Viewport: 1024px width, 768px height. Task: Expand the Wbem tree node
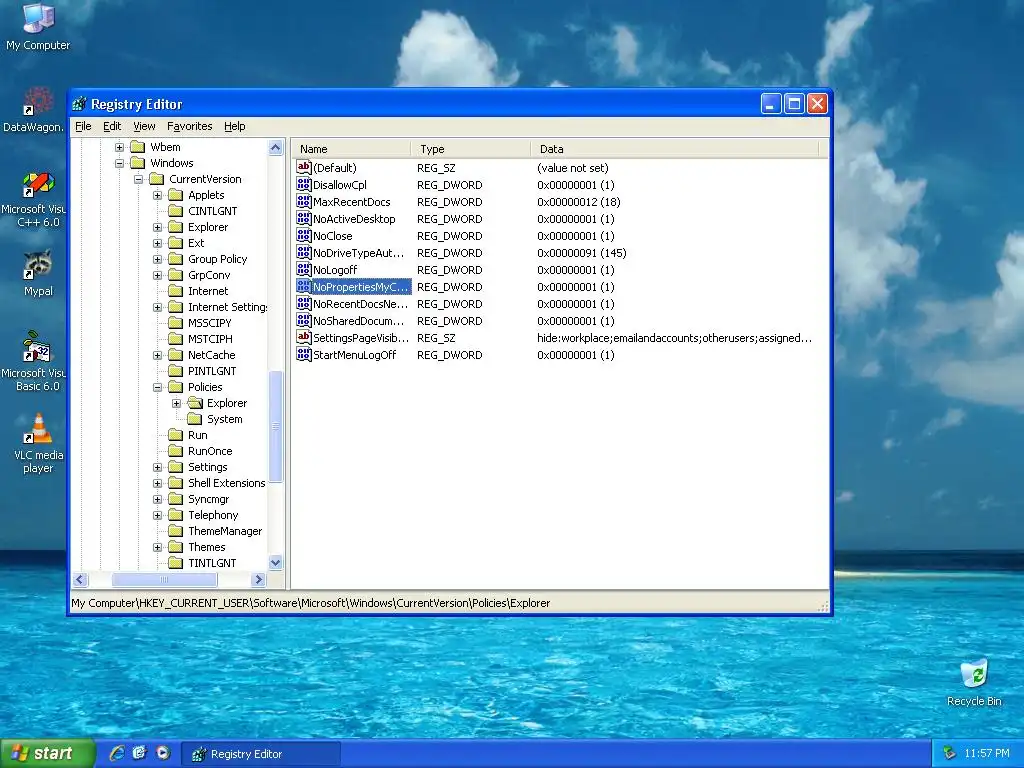point(120,147)
